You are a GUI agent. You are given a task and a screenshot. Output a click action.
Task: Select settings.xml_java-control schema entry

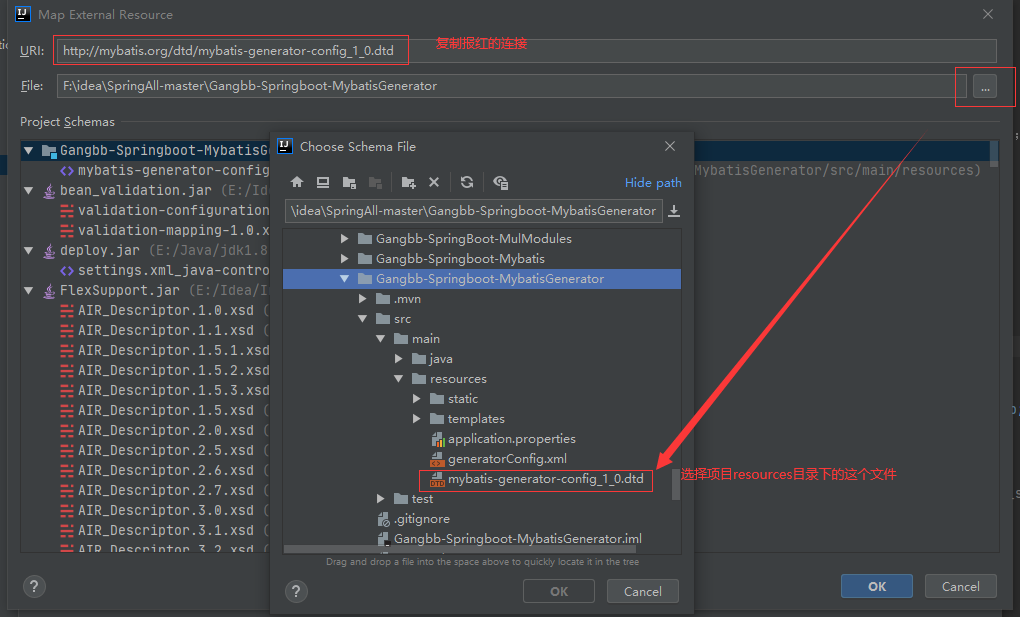tap(165, 271)
